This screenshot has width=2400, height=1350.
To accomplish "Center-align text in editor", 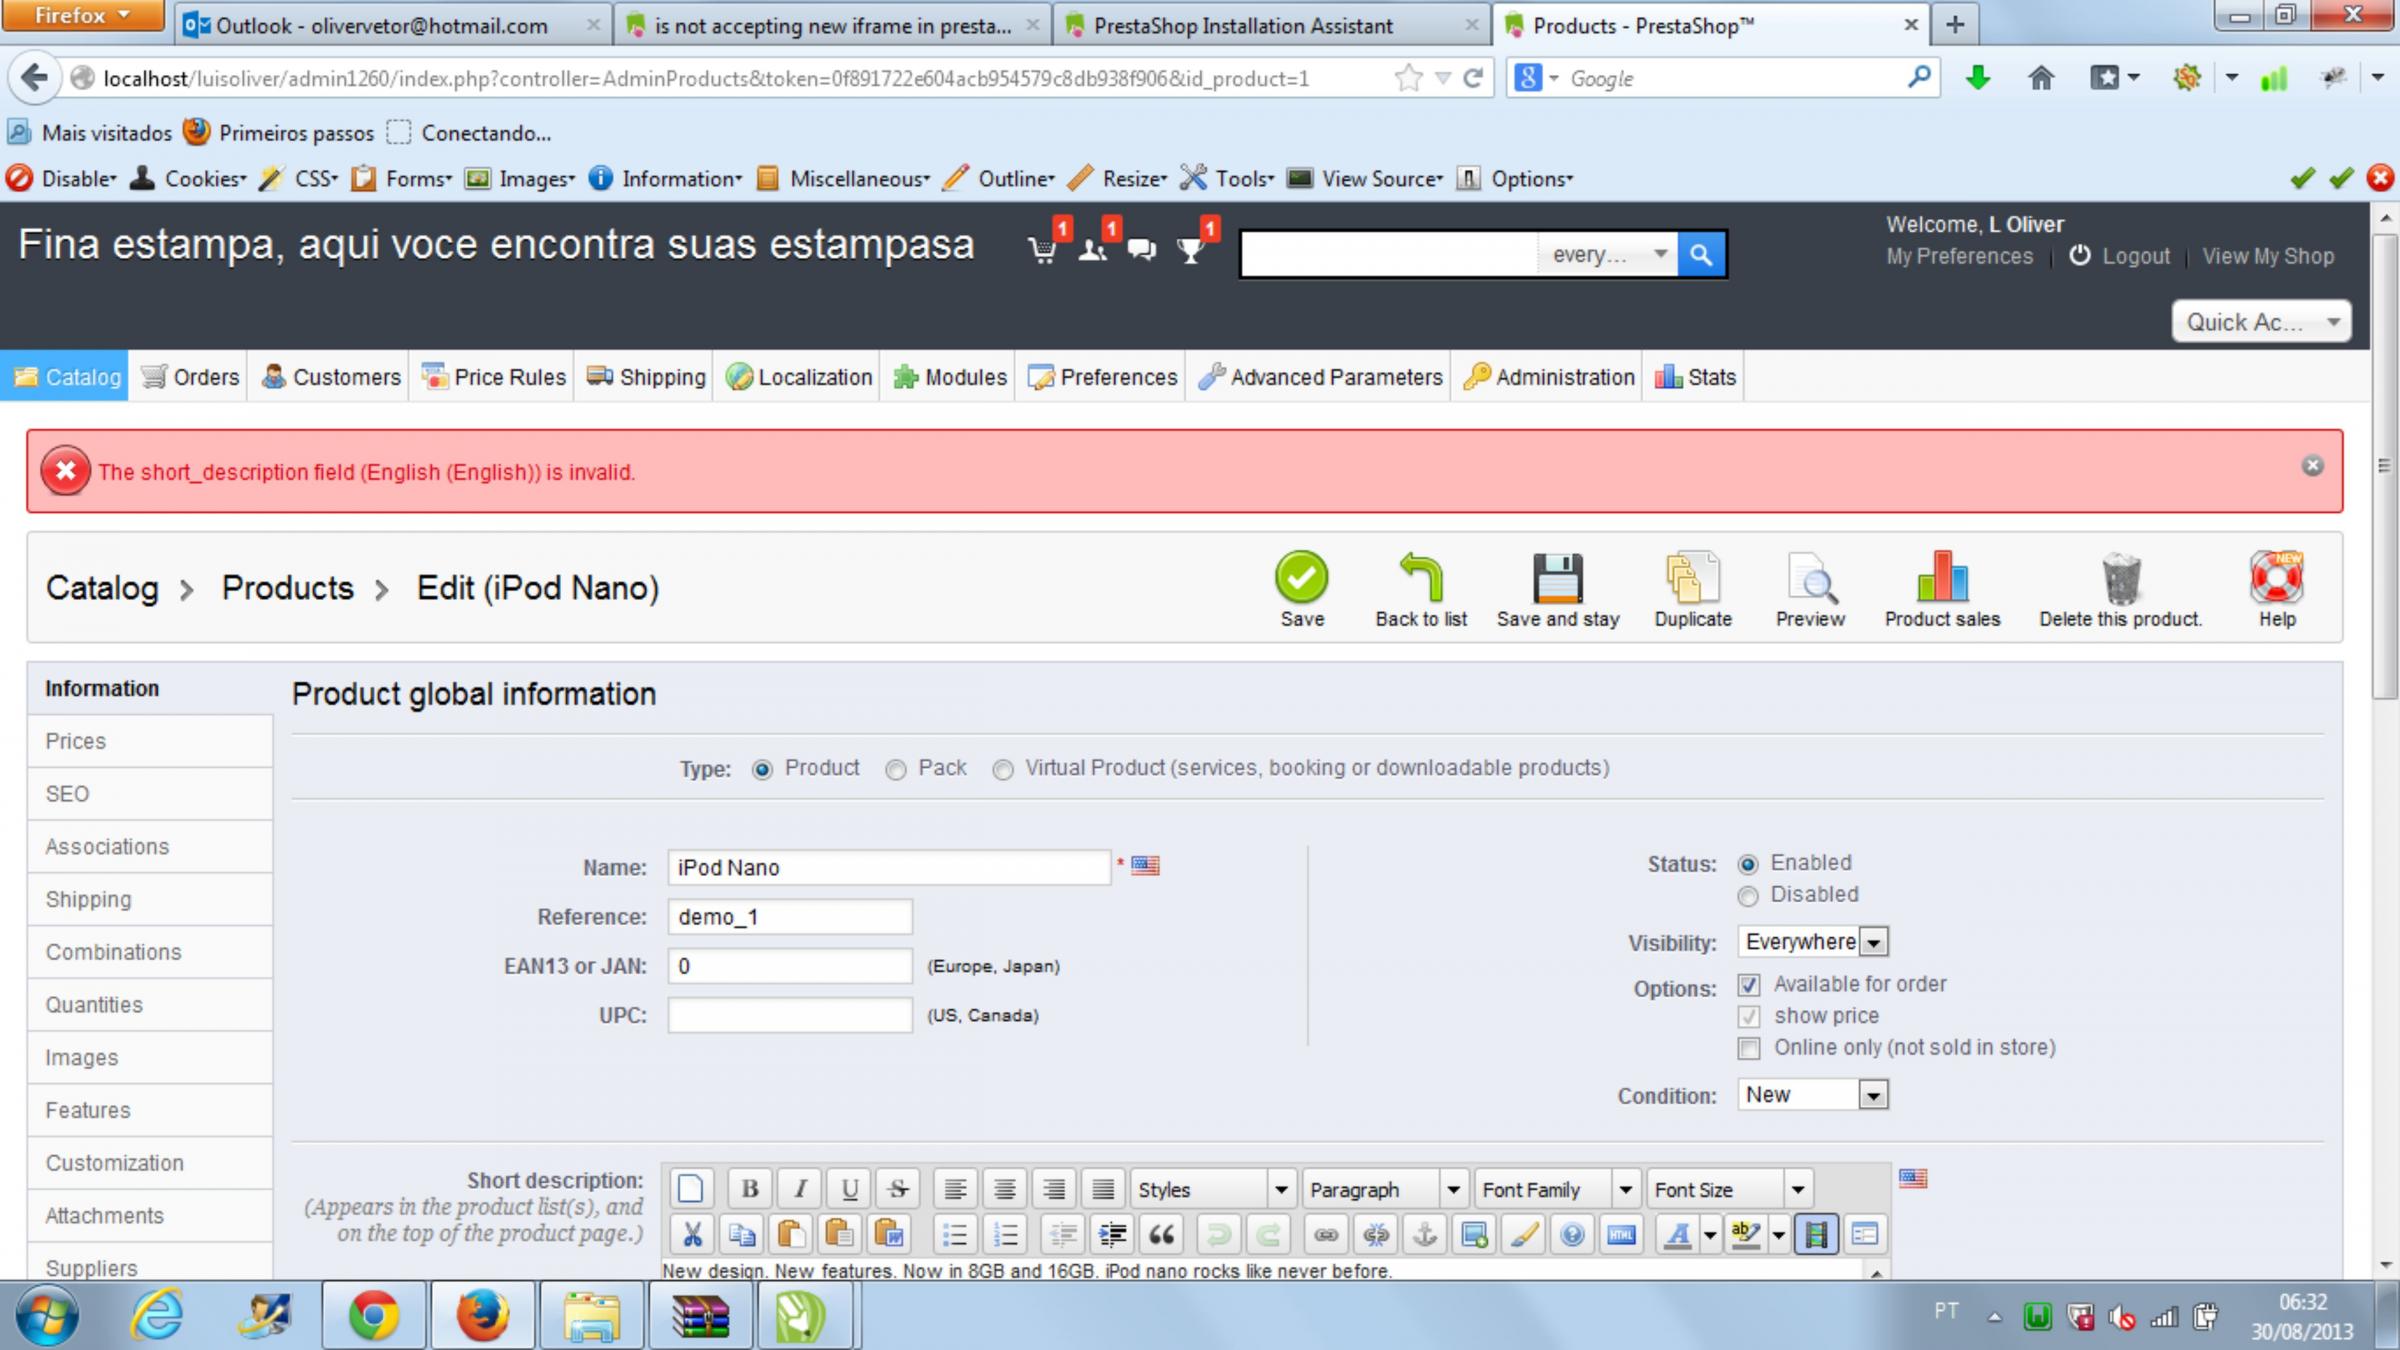I will click(1004, 1188).
